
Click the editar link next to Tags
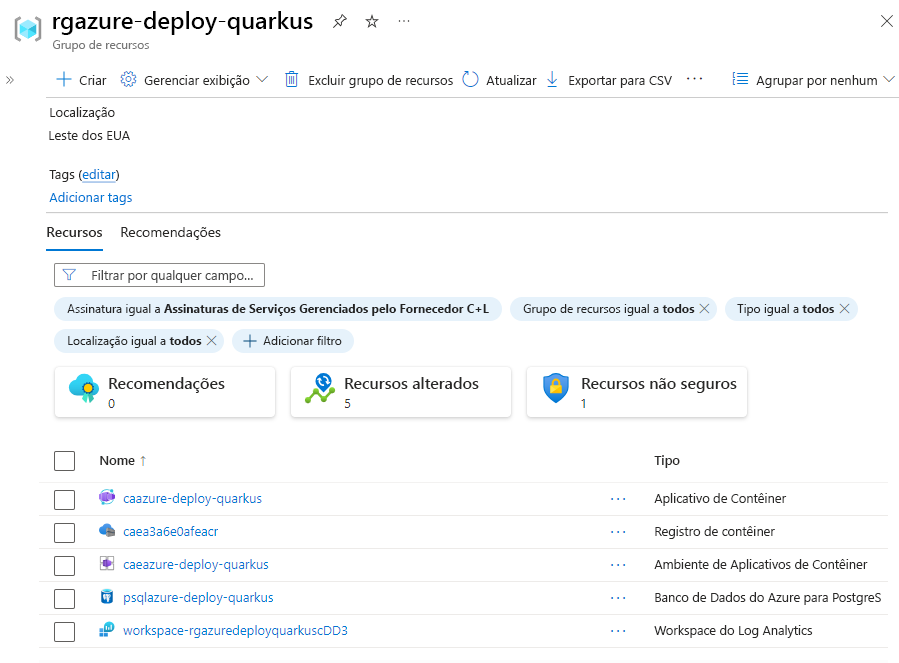(x=98, y=174)
